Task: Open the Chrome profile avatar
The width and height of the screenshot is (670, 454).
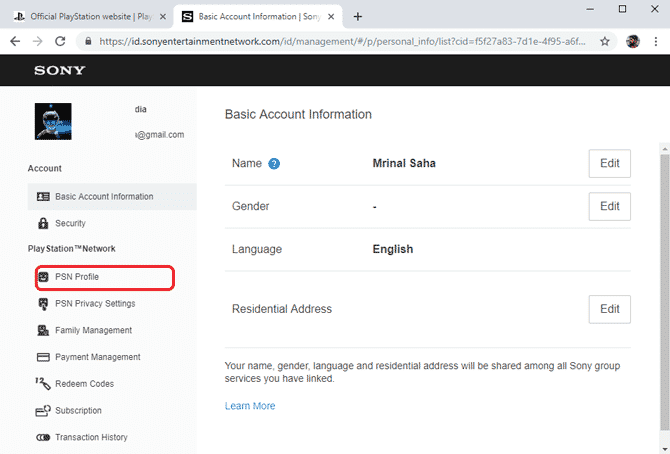Action: click(x=633, y=41)
